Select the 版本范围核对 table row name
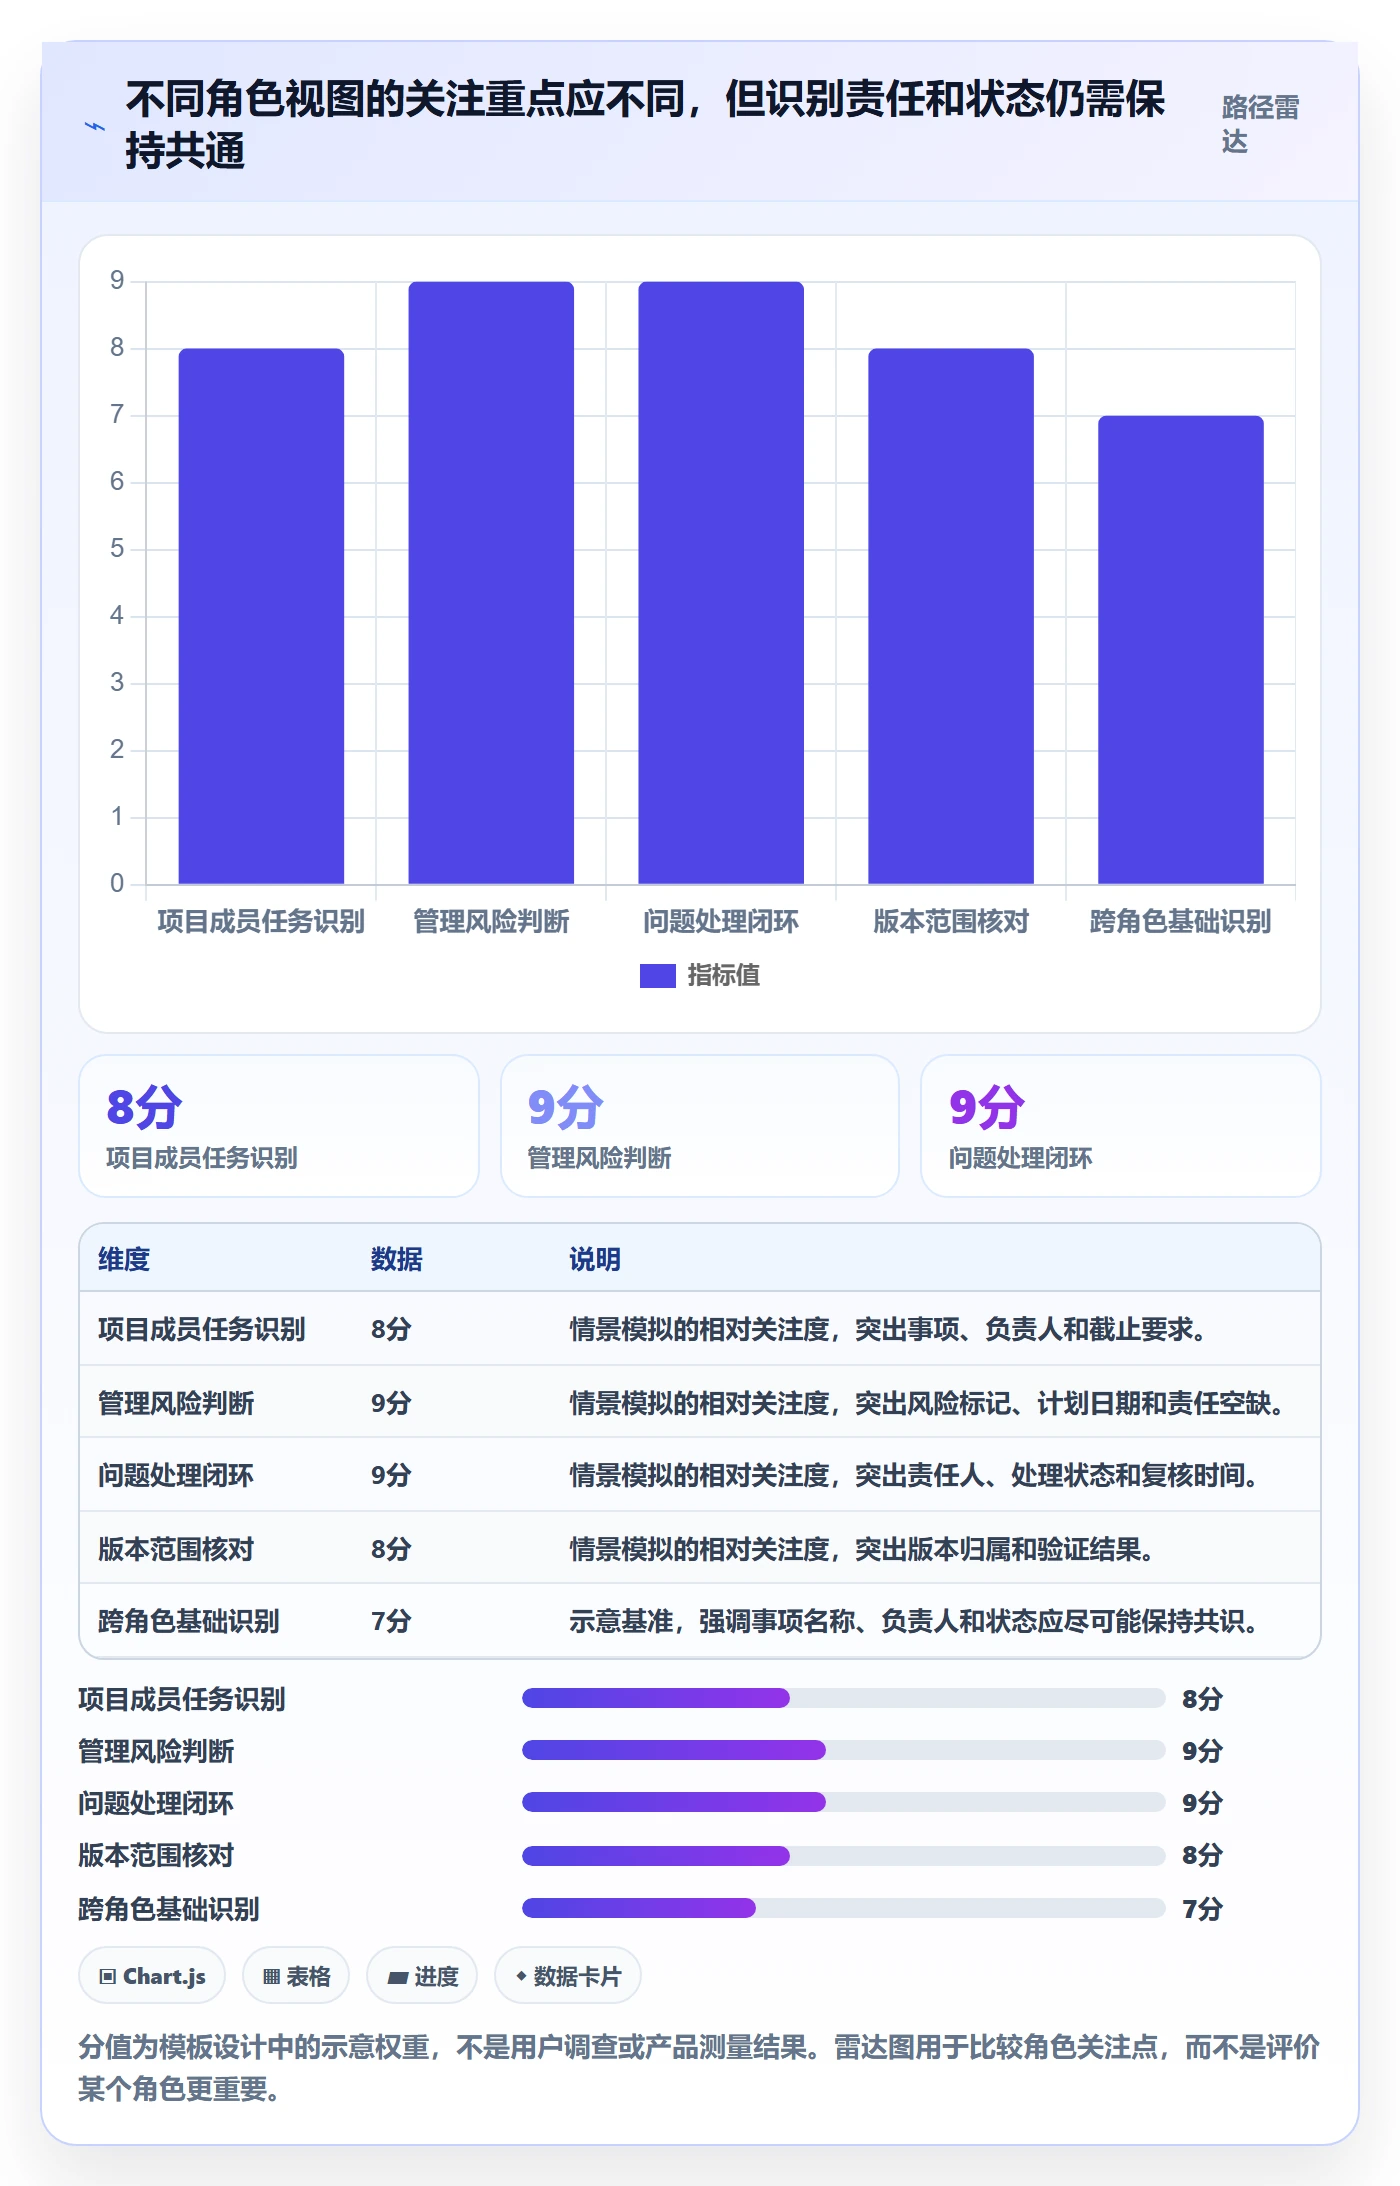Image resolution: width=1400 pixels, height=2186 pixels. 176,1549
